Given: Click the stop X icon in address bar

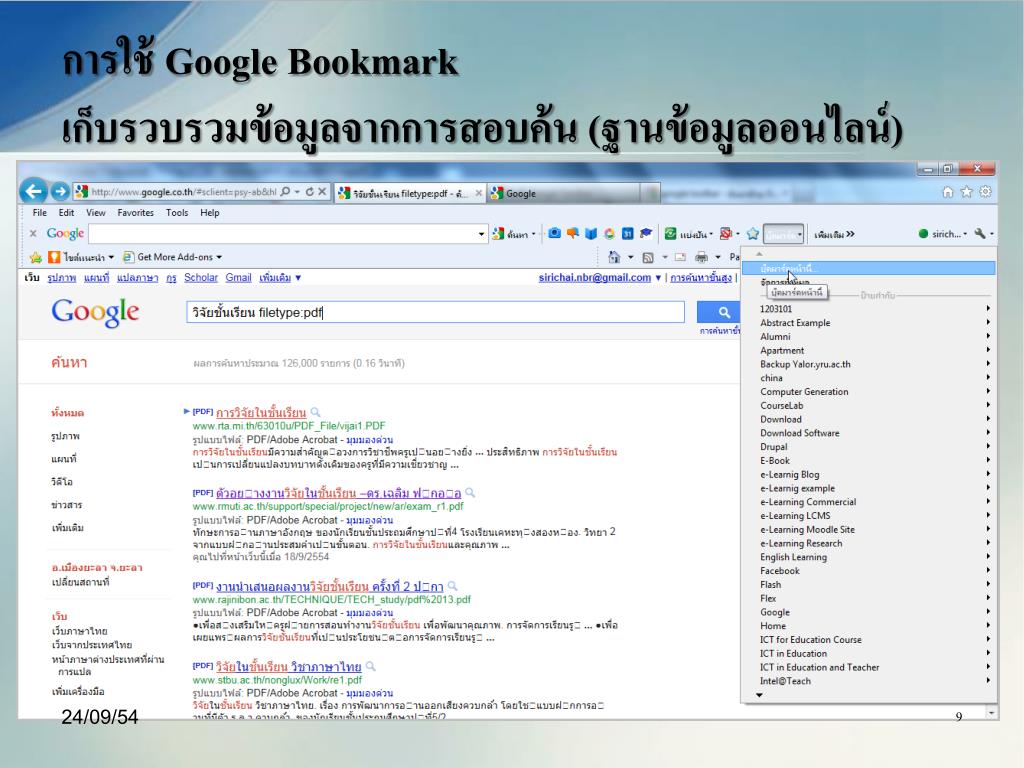Looking at the screenshot, I should 322,192.
